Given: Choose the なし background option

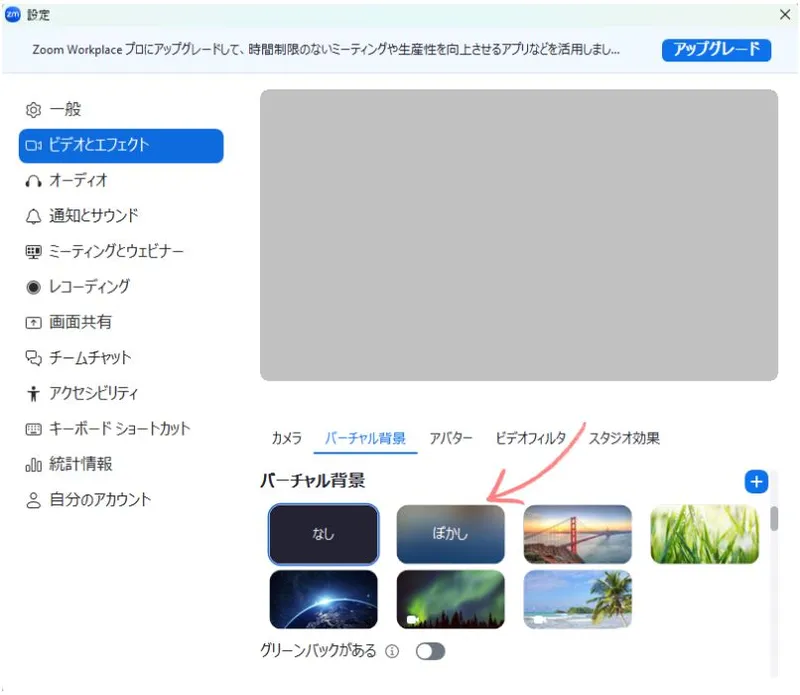Looking at the screenshot, I should coord(323,534).
